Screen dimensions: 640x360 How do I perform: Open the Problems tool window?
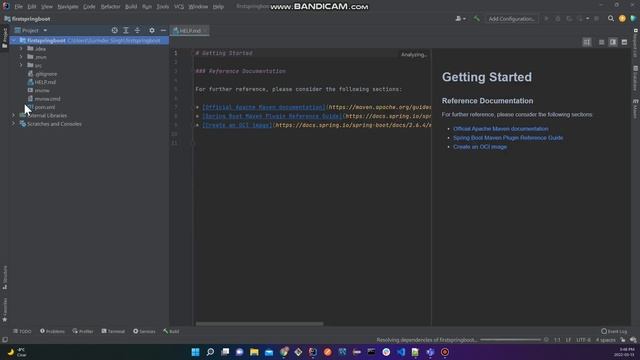coord(52,331)
